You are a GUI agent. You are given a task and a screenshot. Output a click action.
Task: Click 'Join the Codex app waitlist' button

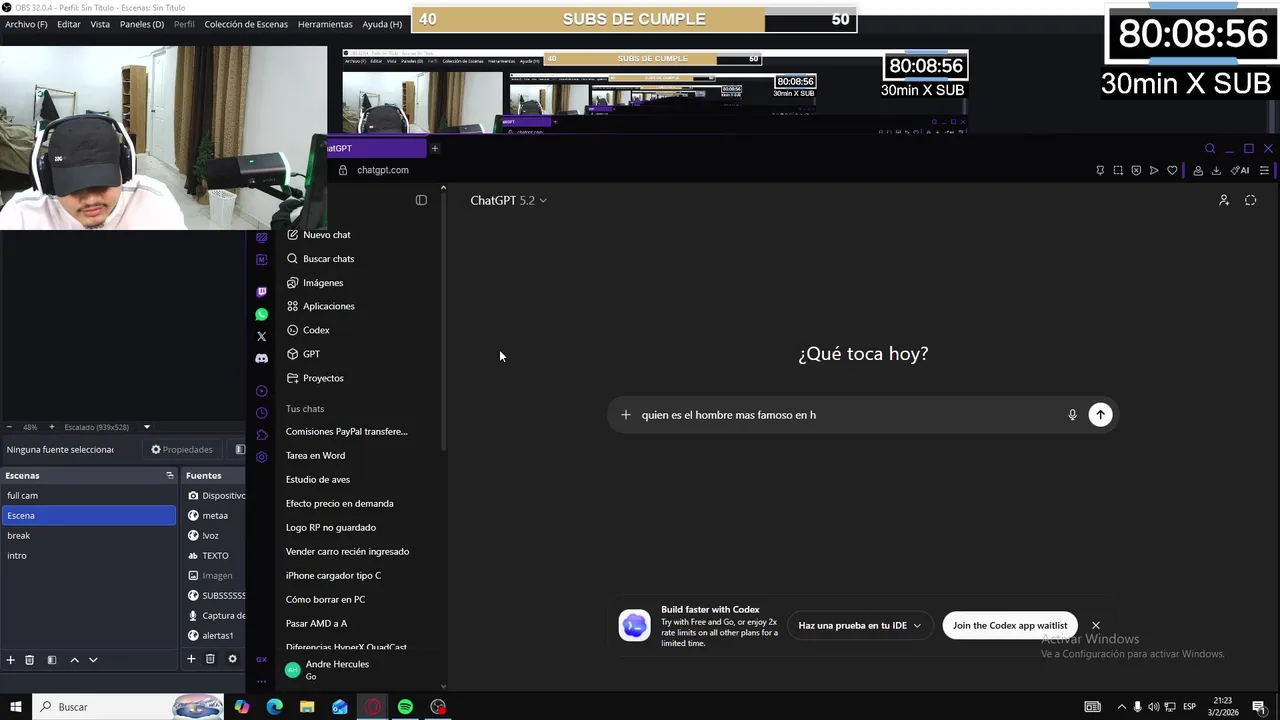pos(1010,625)
